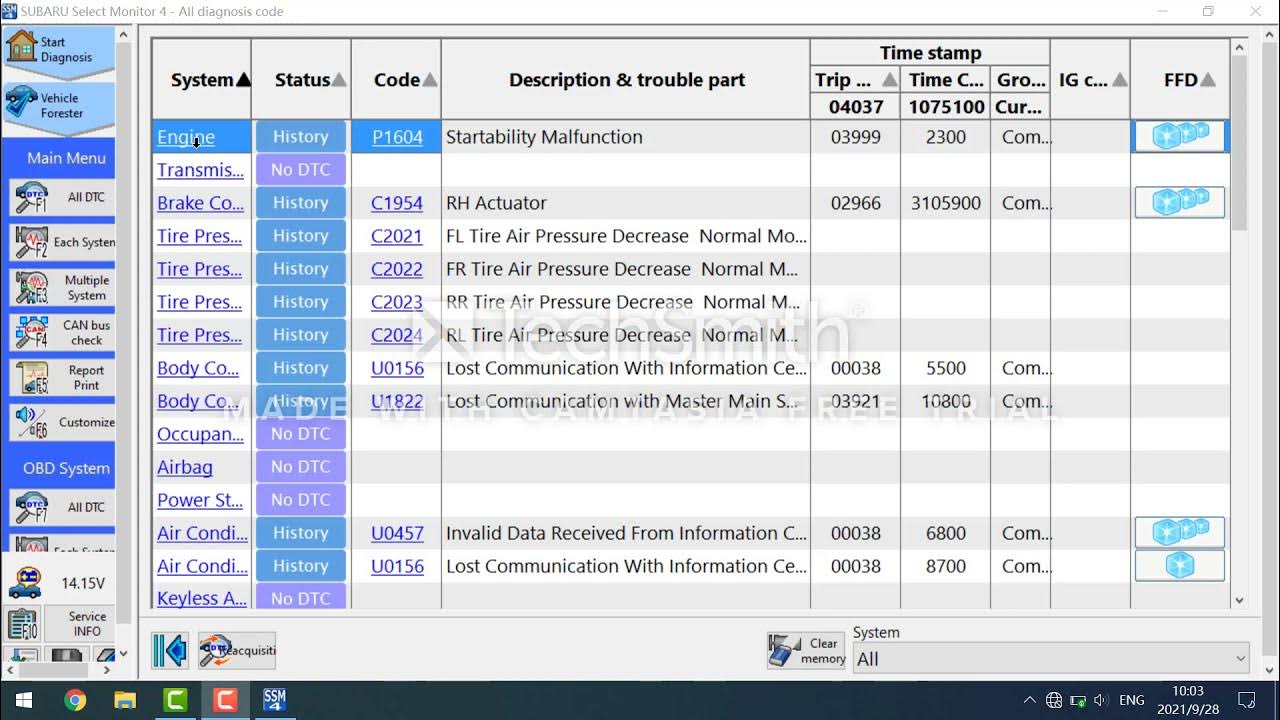The height and width of the screenshot is (720, 1280).
Task: Sort by Trip timestamp column arrow
Action: pyautogui.click(x=889, y=80)
